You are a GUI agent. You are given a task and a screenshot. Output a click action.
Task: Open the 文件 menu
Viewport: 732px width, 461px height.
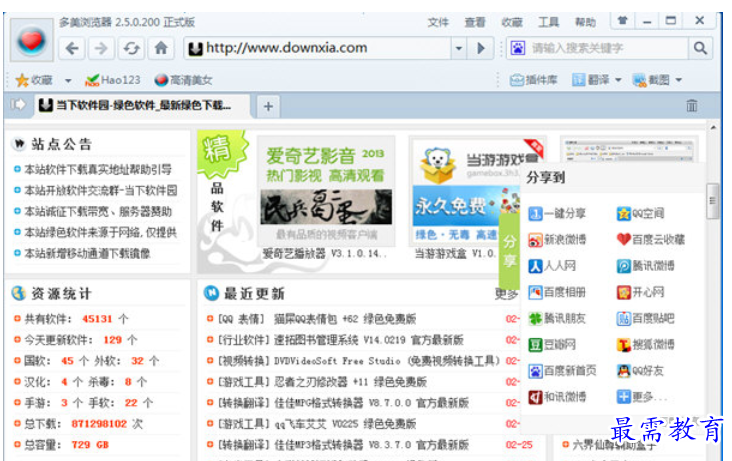[438, 22]
